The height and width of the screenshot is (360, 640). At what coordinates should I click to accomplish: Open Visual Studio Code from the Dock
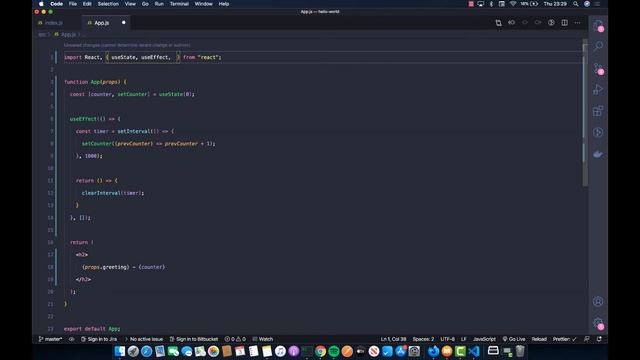pyautogui.click(x=473, y=351)
